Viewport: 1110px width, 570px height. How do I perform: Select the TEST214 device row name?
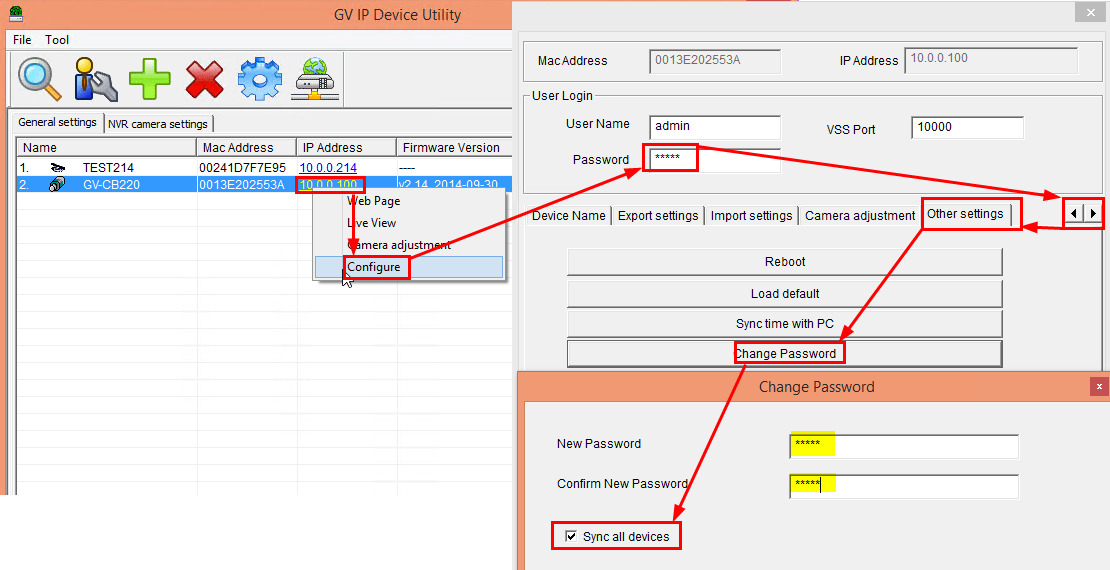108,168
